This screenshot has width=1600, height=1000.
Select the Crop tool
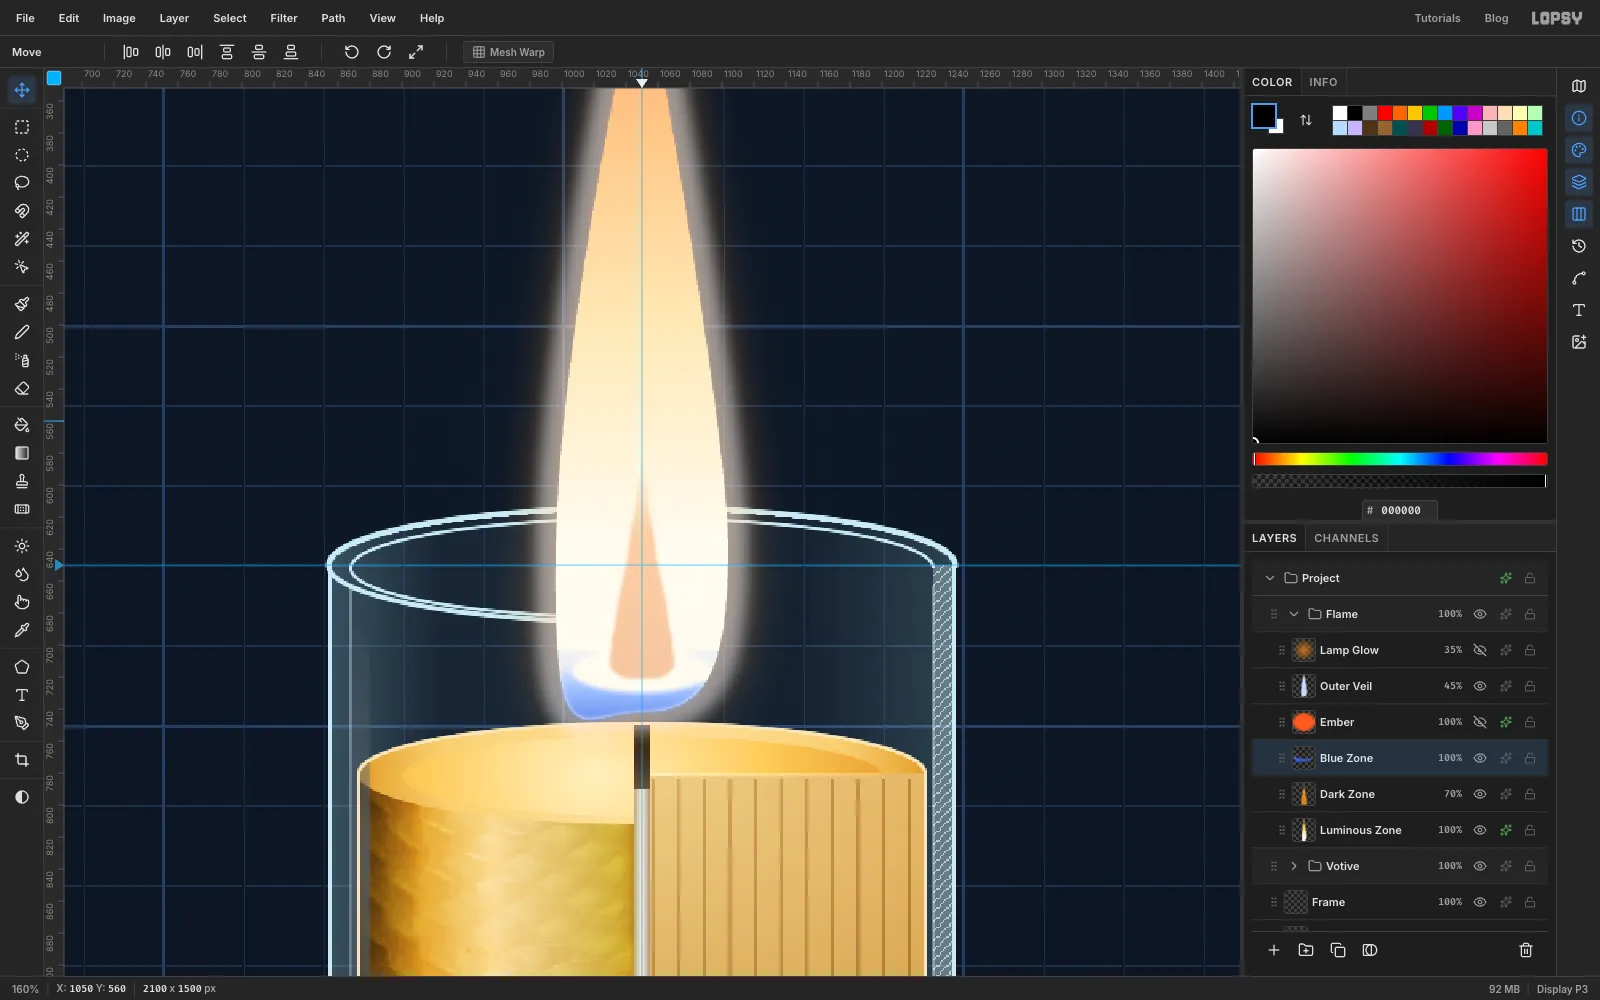pyautogui.click(x=22, y=760)
